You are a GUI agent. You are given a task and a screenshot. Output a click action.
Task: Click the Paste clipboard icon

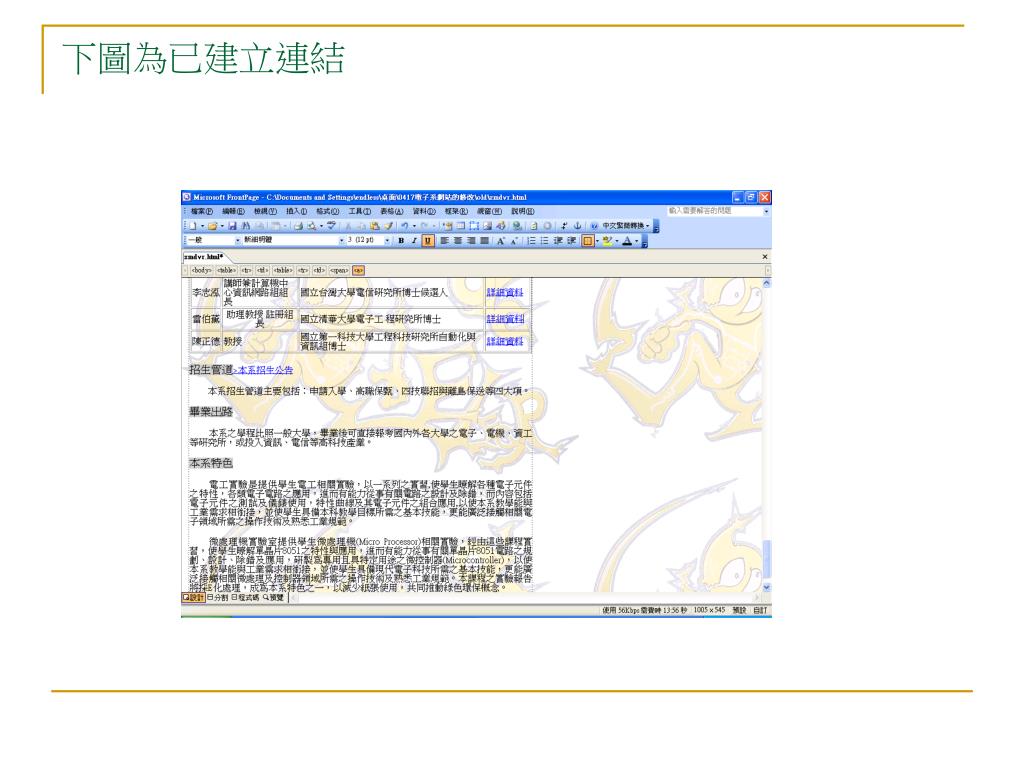[x=374, y=225]
